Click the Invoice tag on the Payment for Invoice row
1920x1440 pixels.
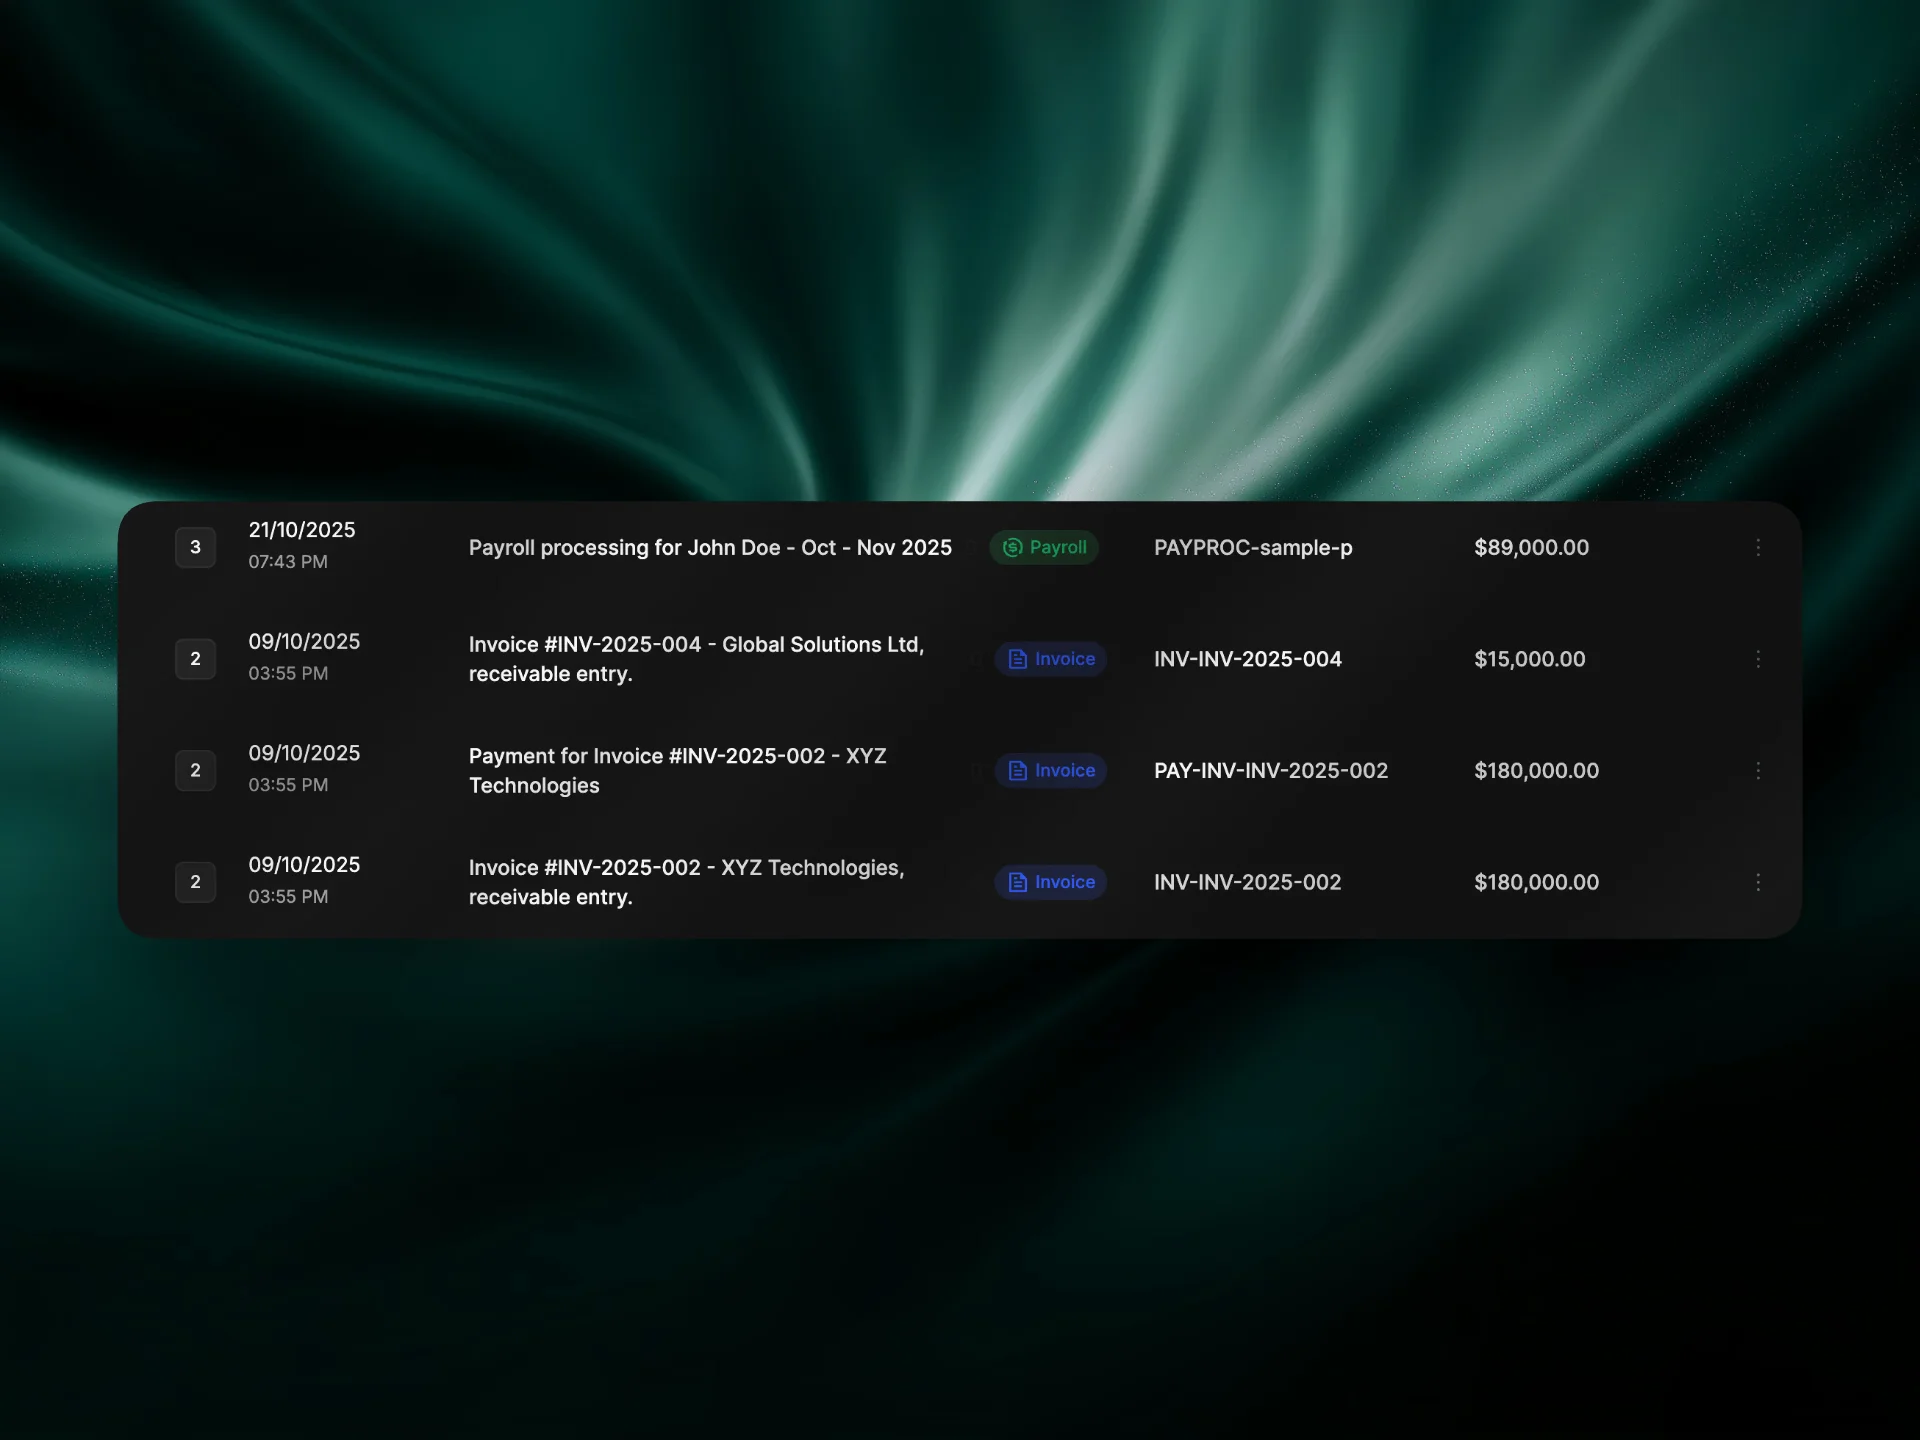point(1050,771)
